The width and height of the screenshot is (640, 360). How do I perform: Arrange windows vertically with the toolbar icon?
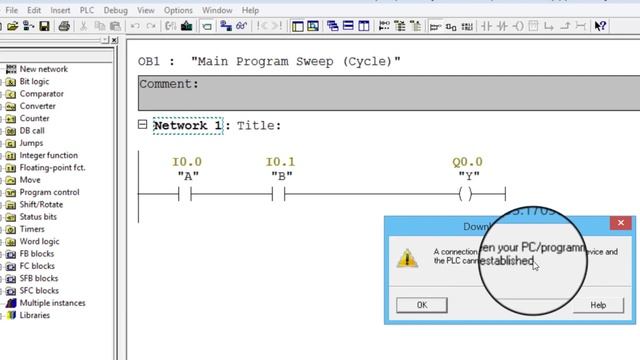tap(364, 27)
